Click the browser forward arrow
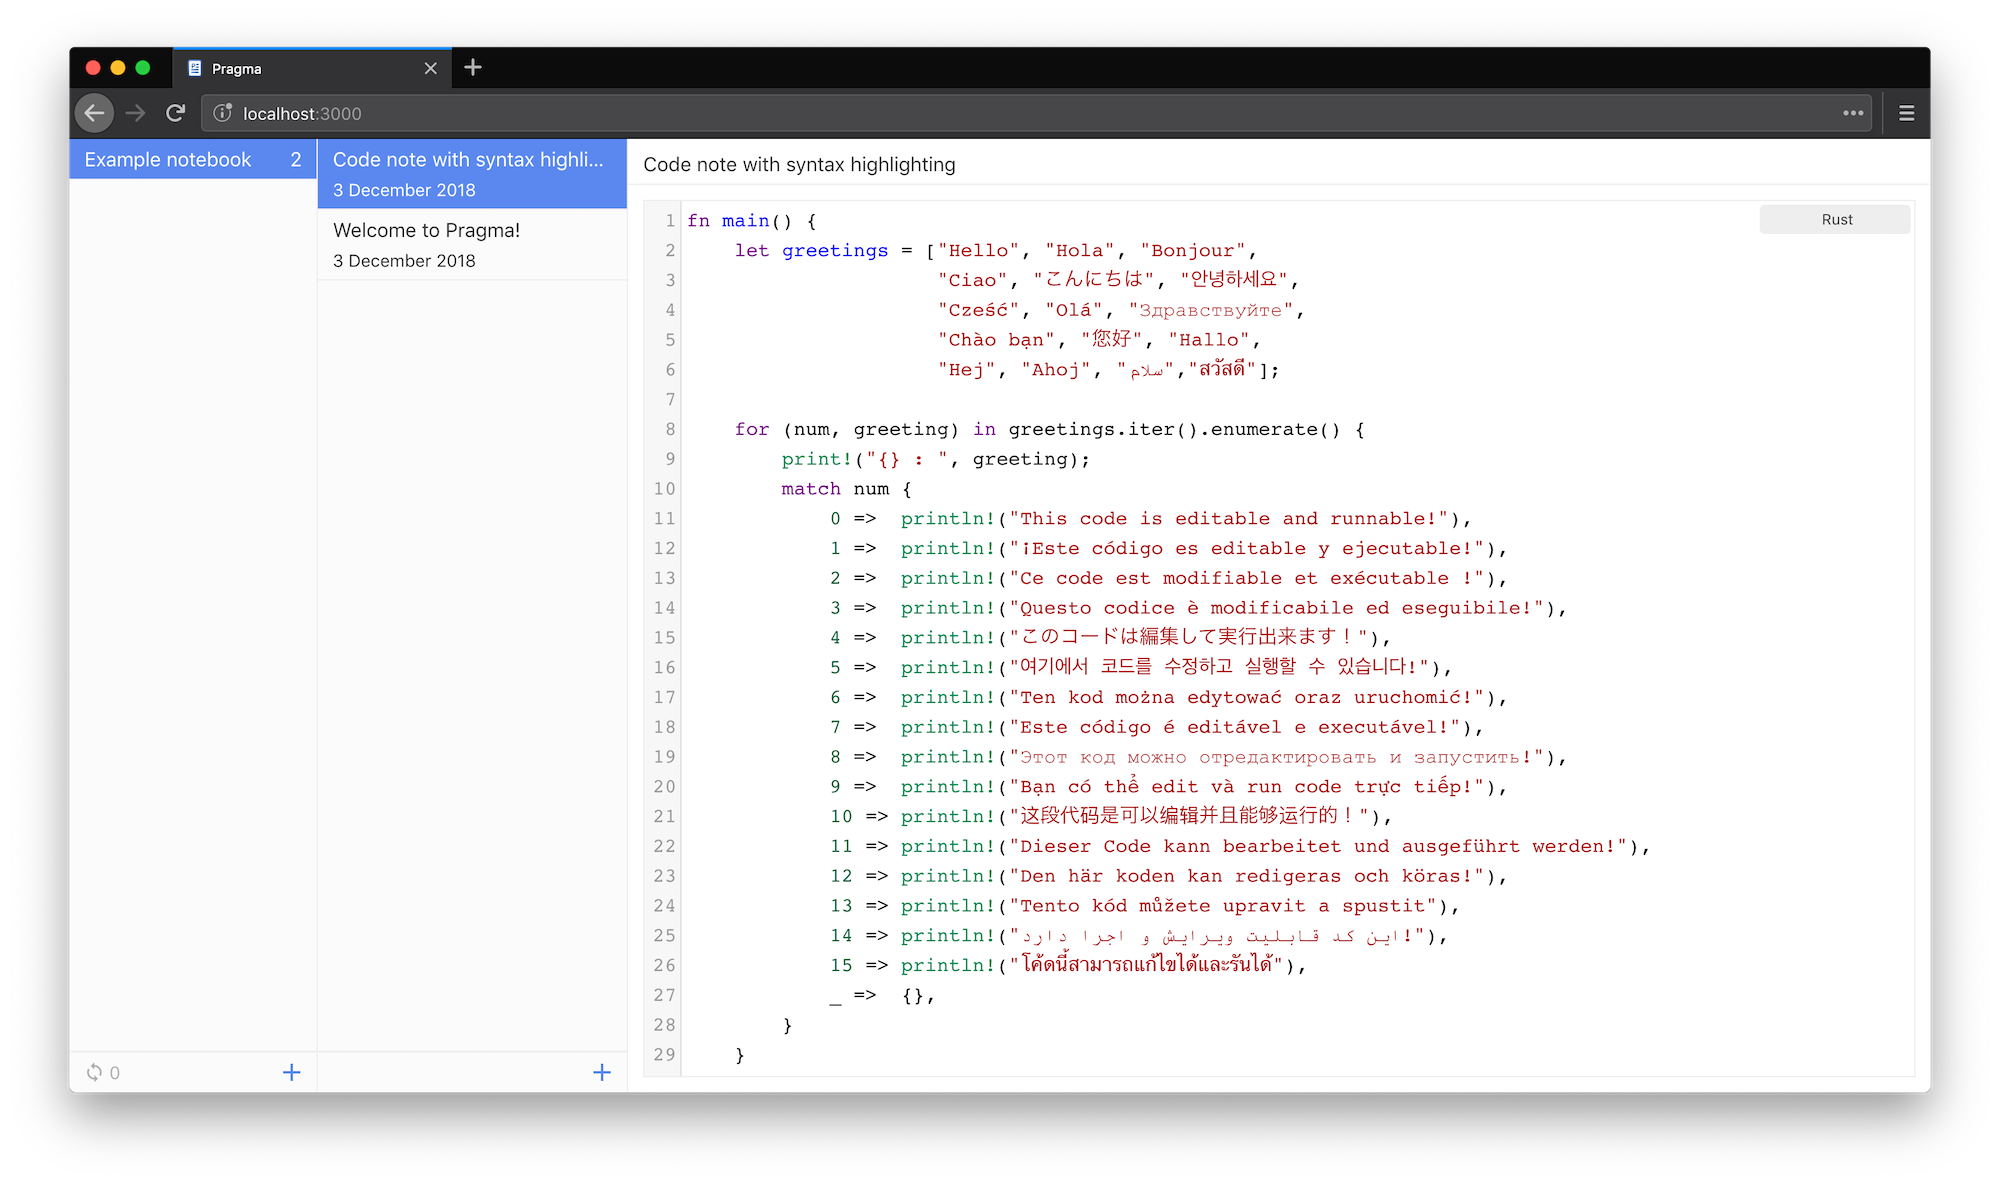2000x1184 pixels. tap(135, 113)
